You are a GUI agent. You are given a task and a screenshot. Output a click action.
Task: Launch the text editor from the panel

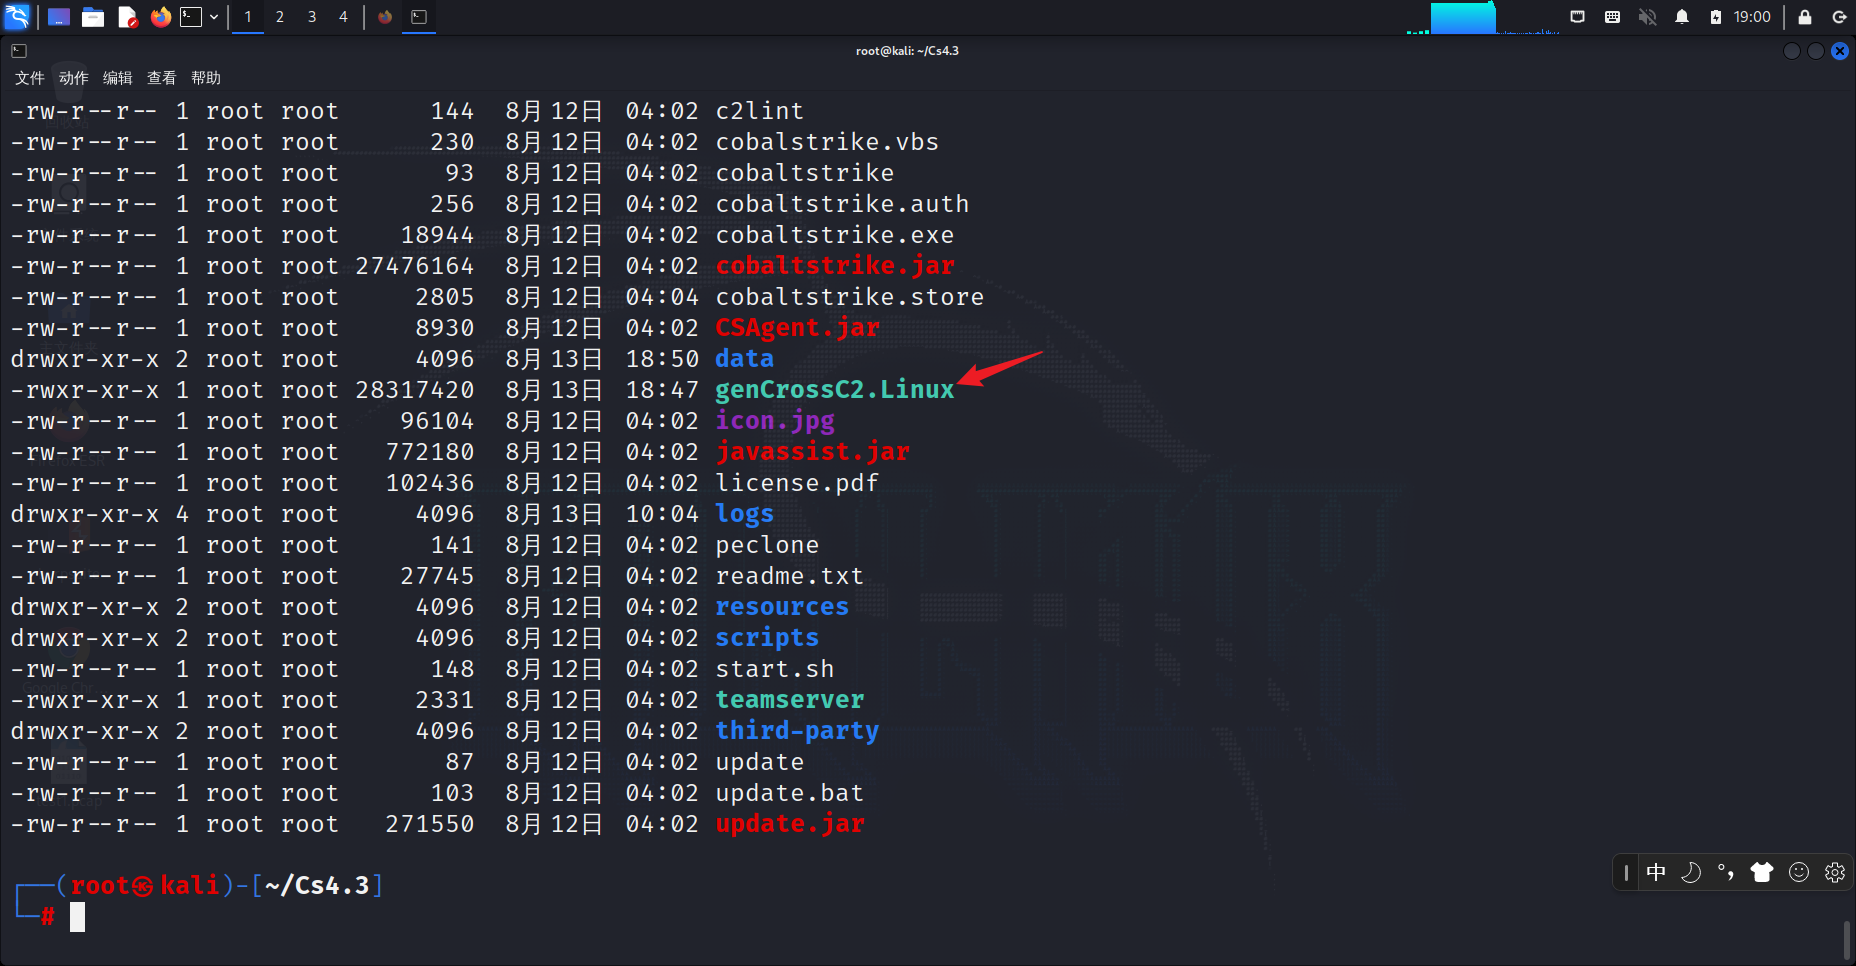128,17
